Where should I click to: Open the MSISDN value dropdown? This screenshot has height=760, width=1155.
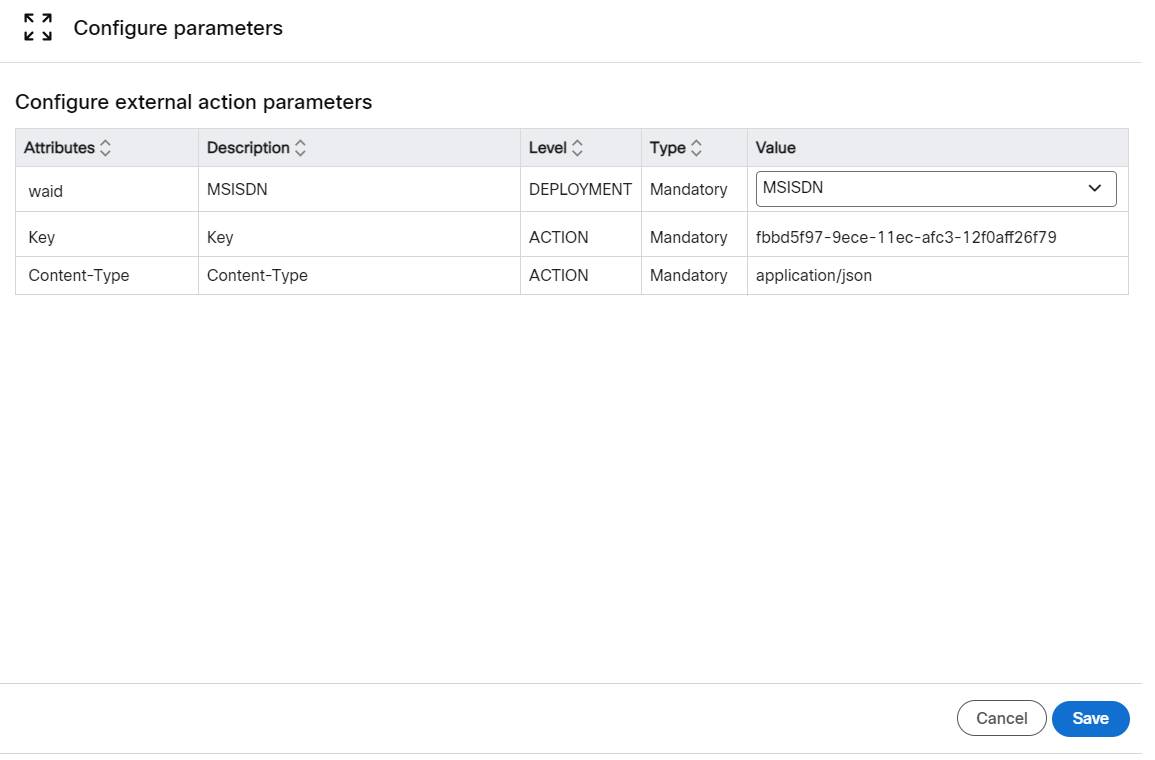(x=935, y=188)
